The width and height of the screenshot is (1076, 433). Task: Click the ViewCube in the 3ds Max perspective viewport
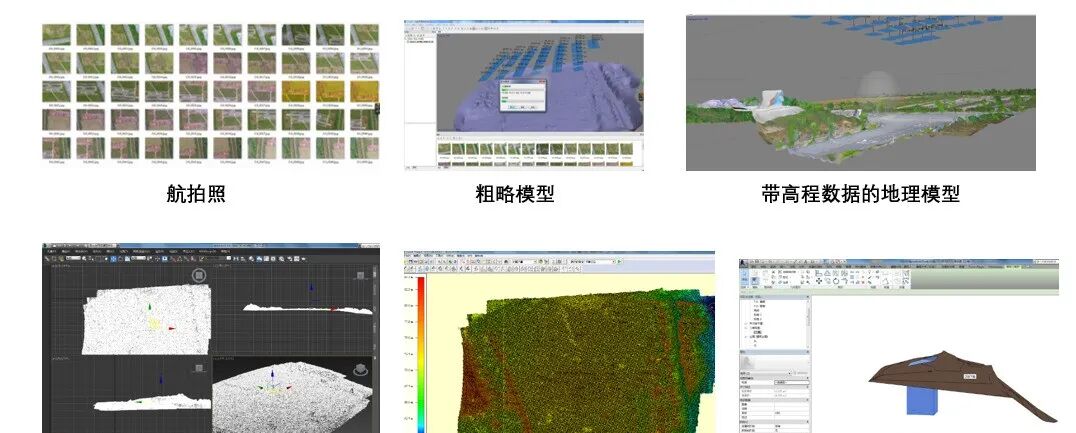(x=360, y=370)
